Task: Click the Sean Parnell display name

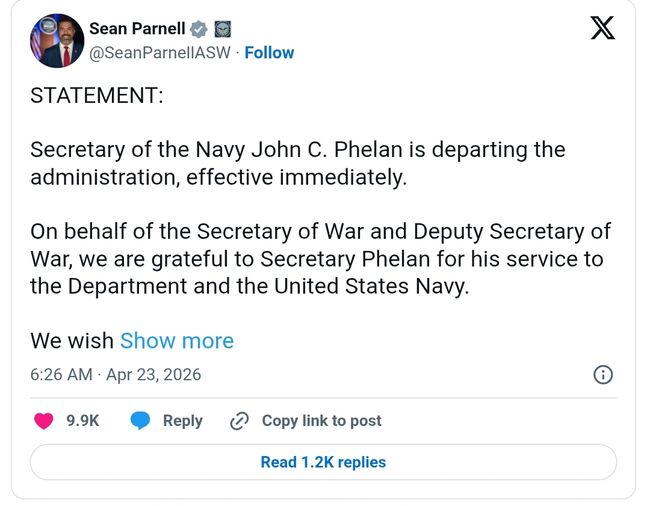Action: (x=137, y=29)
